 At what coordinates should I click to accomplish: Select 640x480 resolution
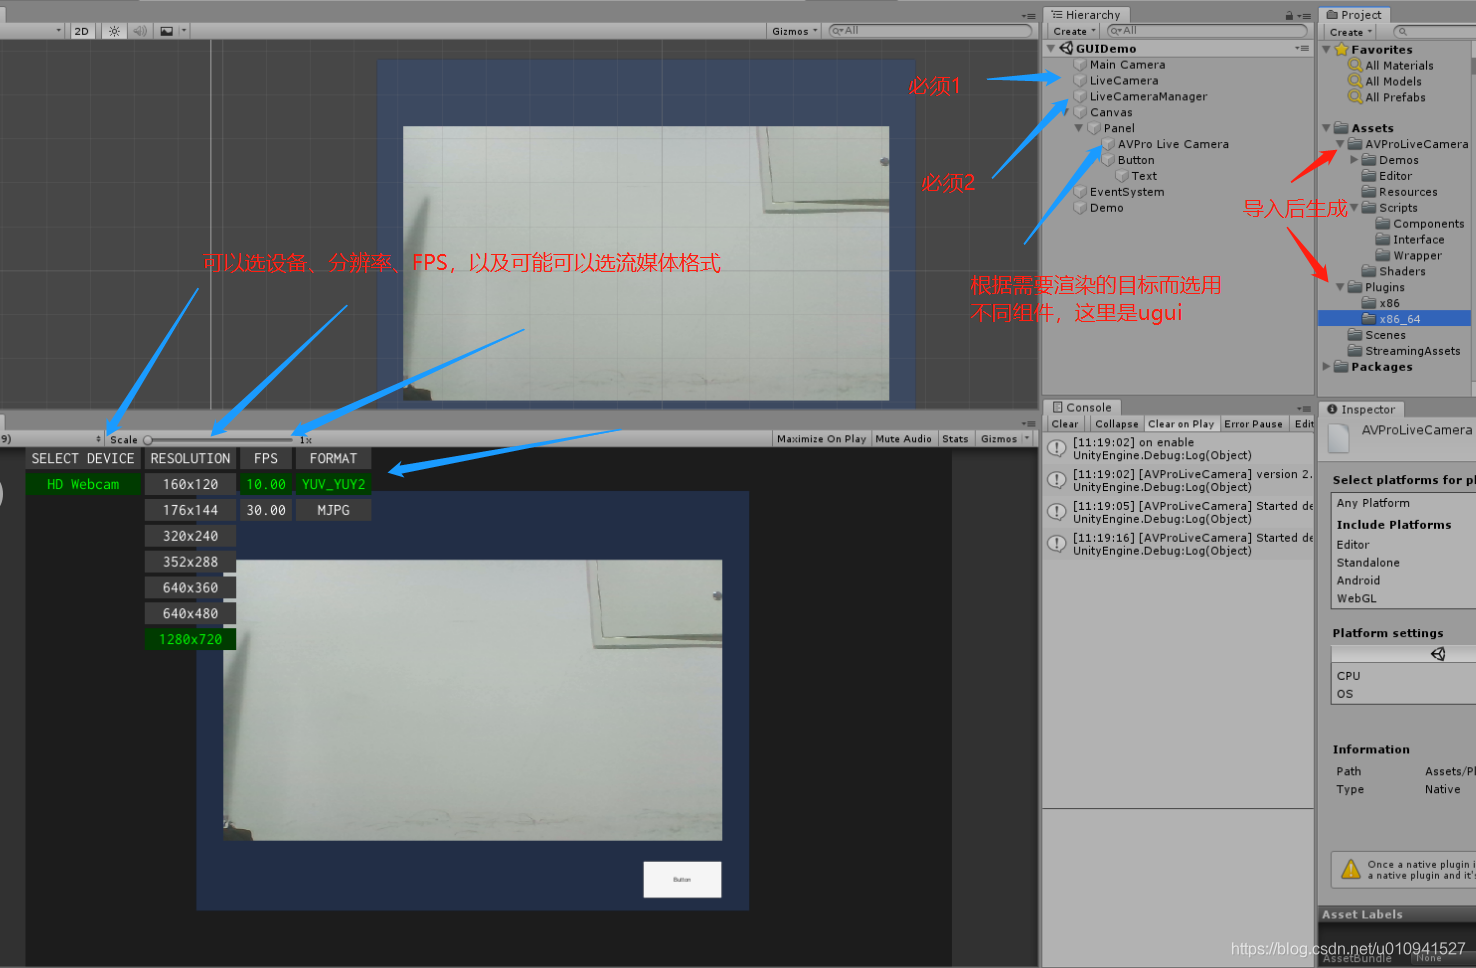(x=190, y=613)
